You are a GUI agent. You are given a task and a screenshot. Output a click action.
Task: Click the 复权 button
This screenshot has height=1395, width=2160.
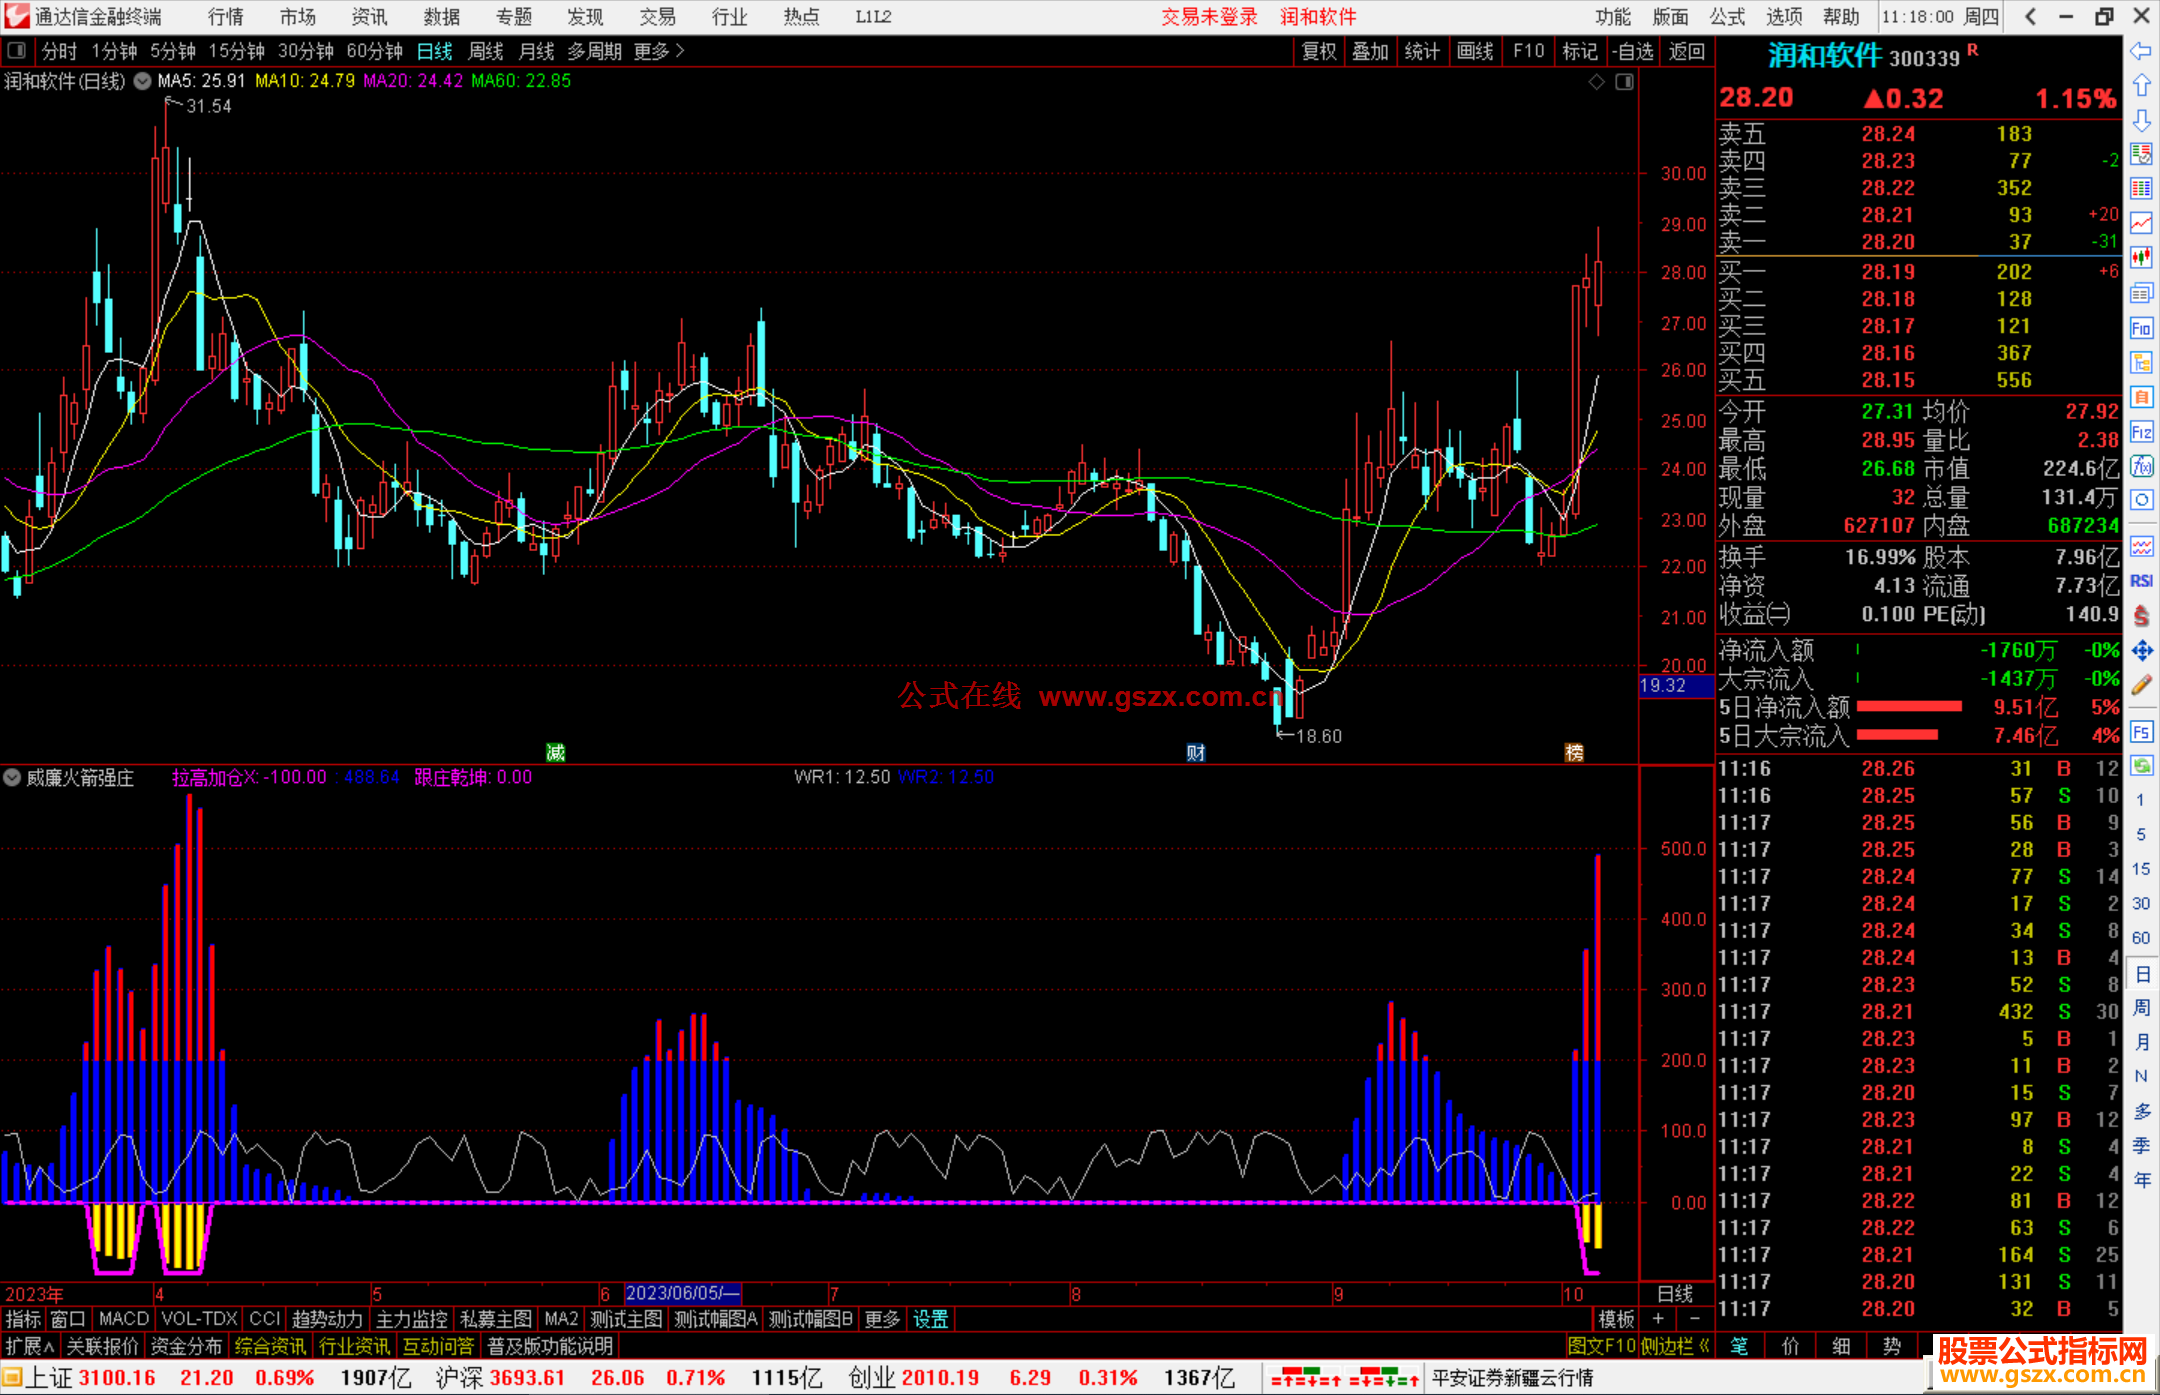click(x=1318, y=51)
